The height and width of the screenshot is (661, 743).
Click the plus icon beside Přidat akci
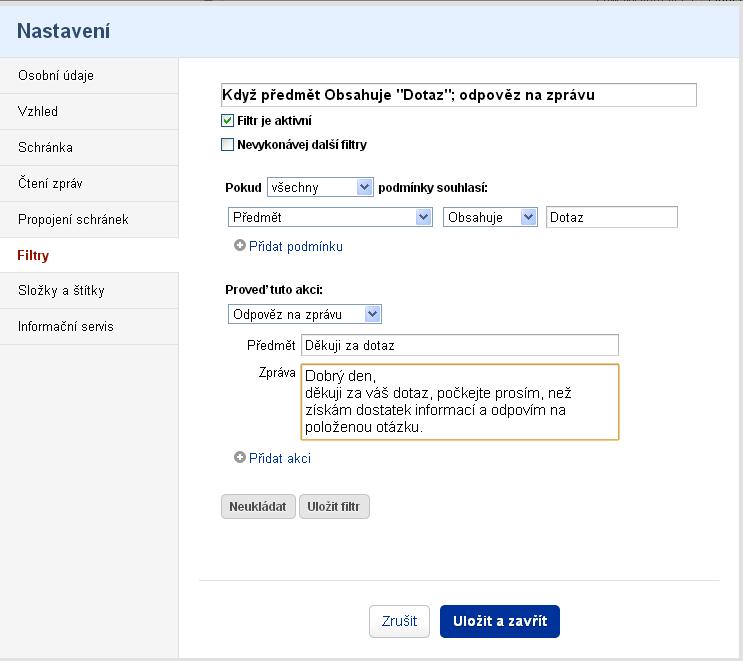(240, 457)
